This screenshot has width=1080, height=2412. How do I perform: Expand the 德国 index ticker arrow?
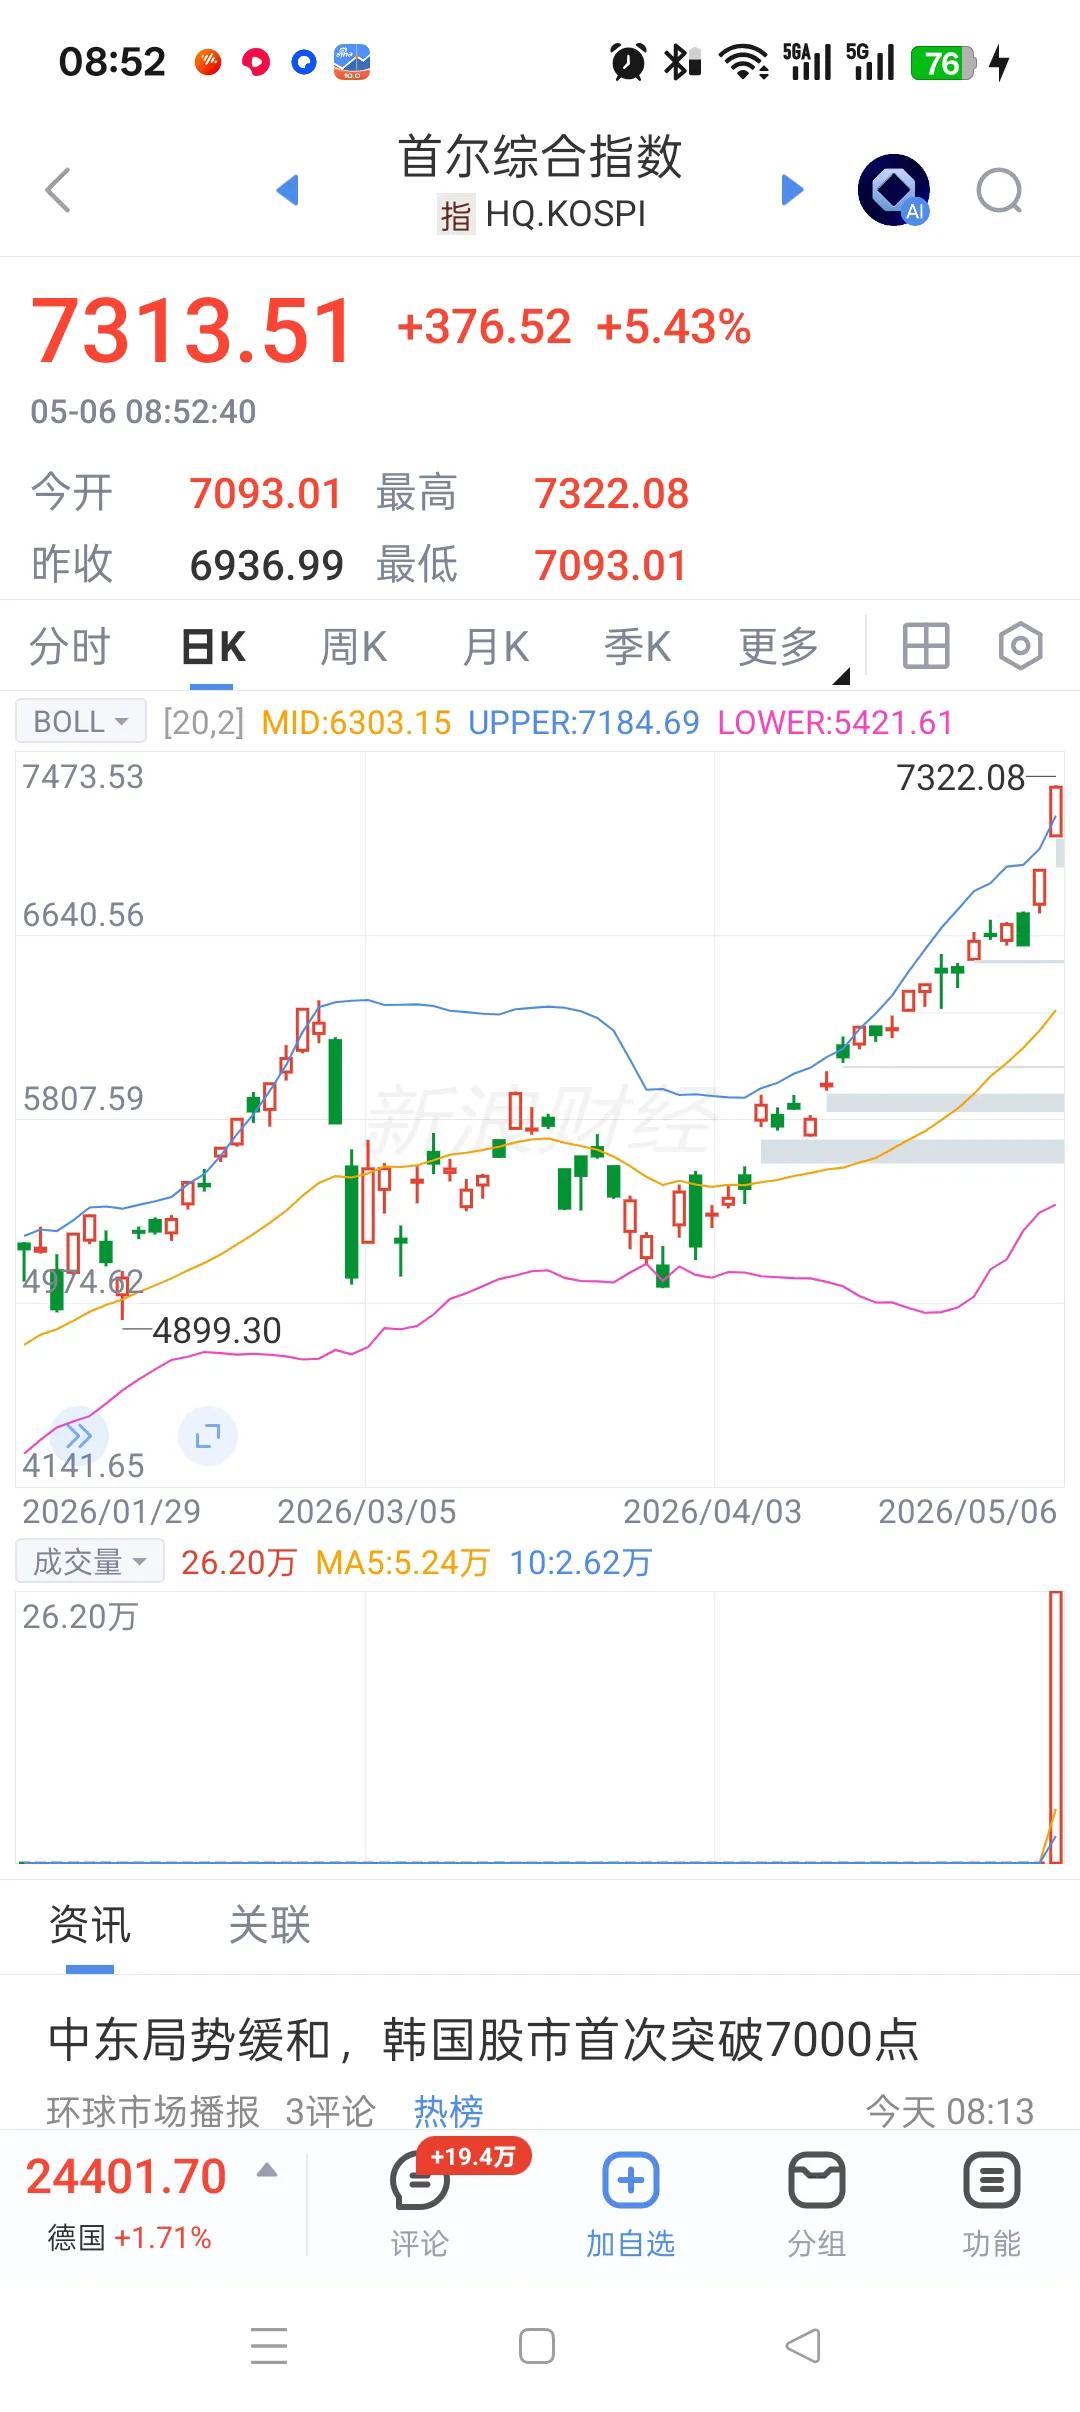click(267, 2169)
